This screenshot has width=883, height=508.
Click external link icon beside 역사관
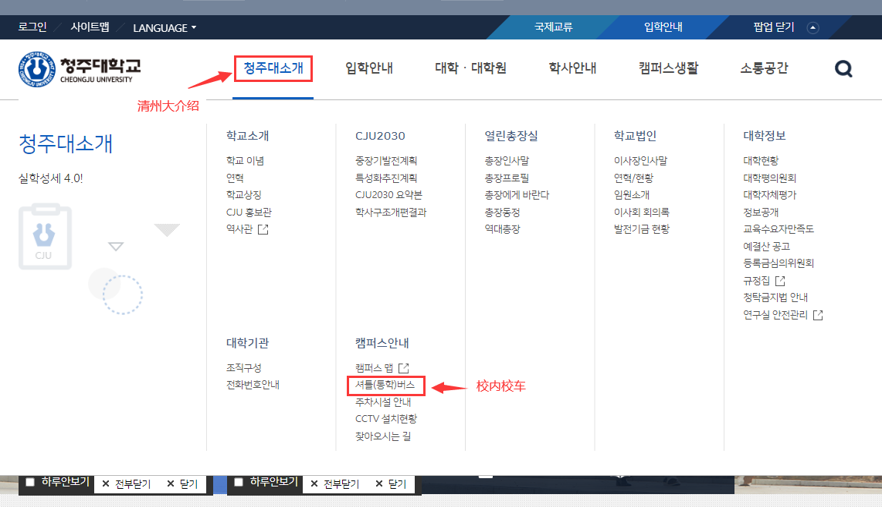coord(263,229)
